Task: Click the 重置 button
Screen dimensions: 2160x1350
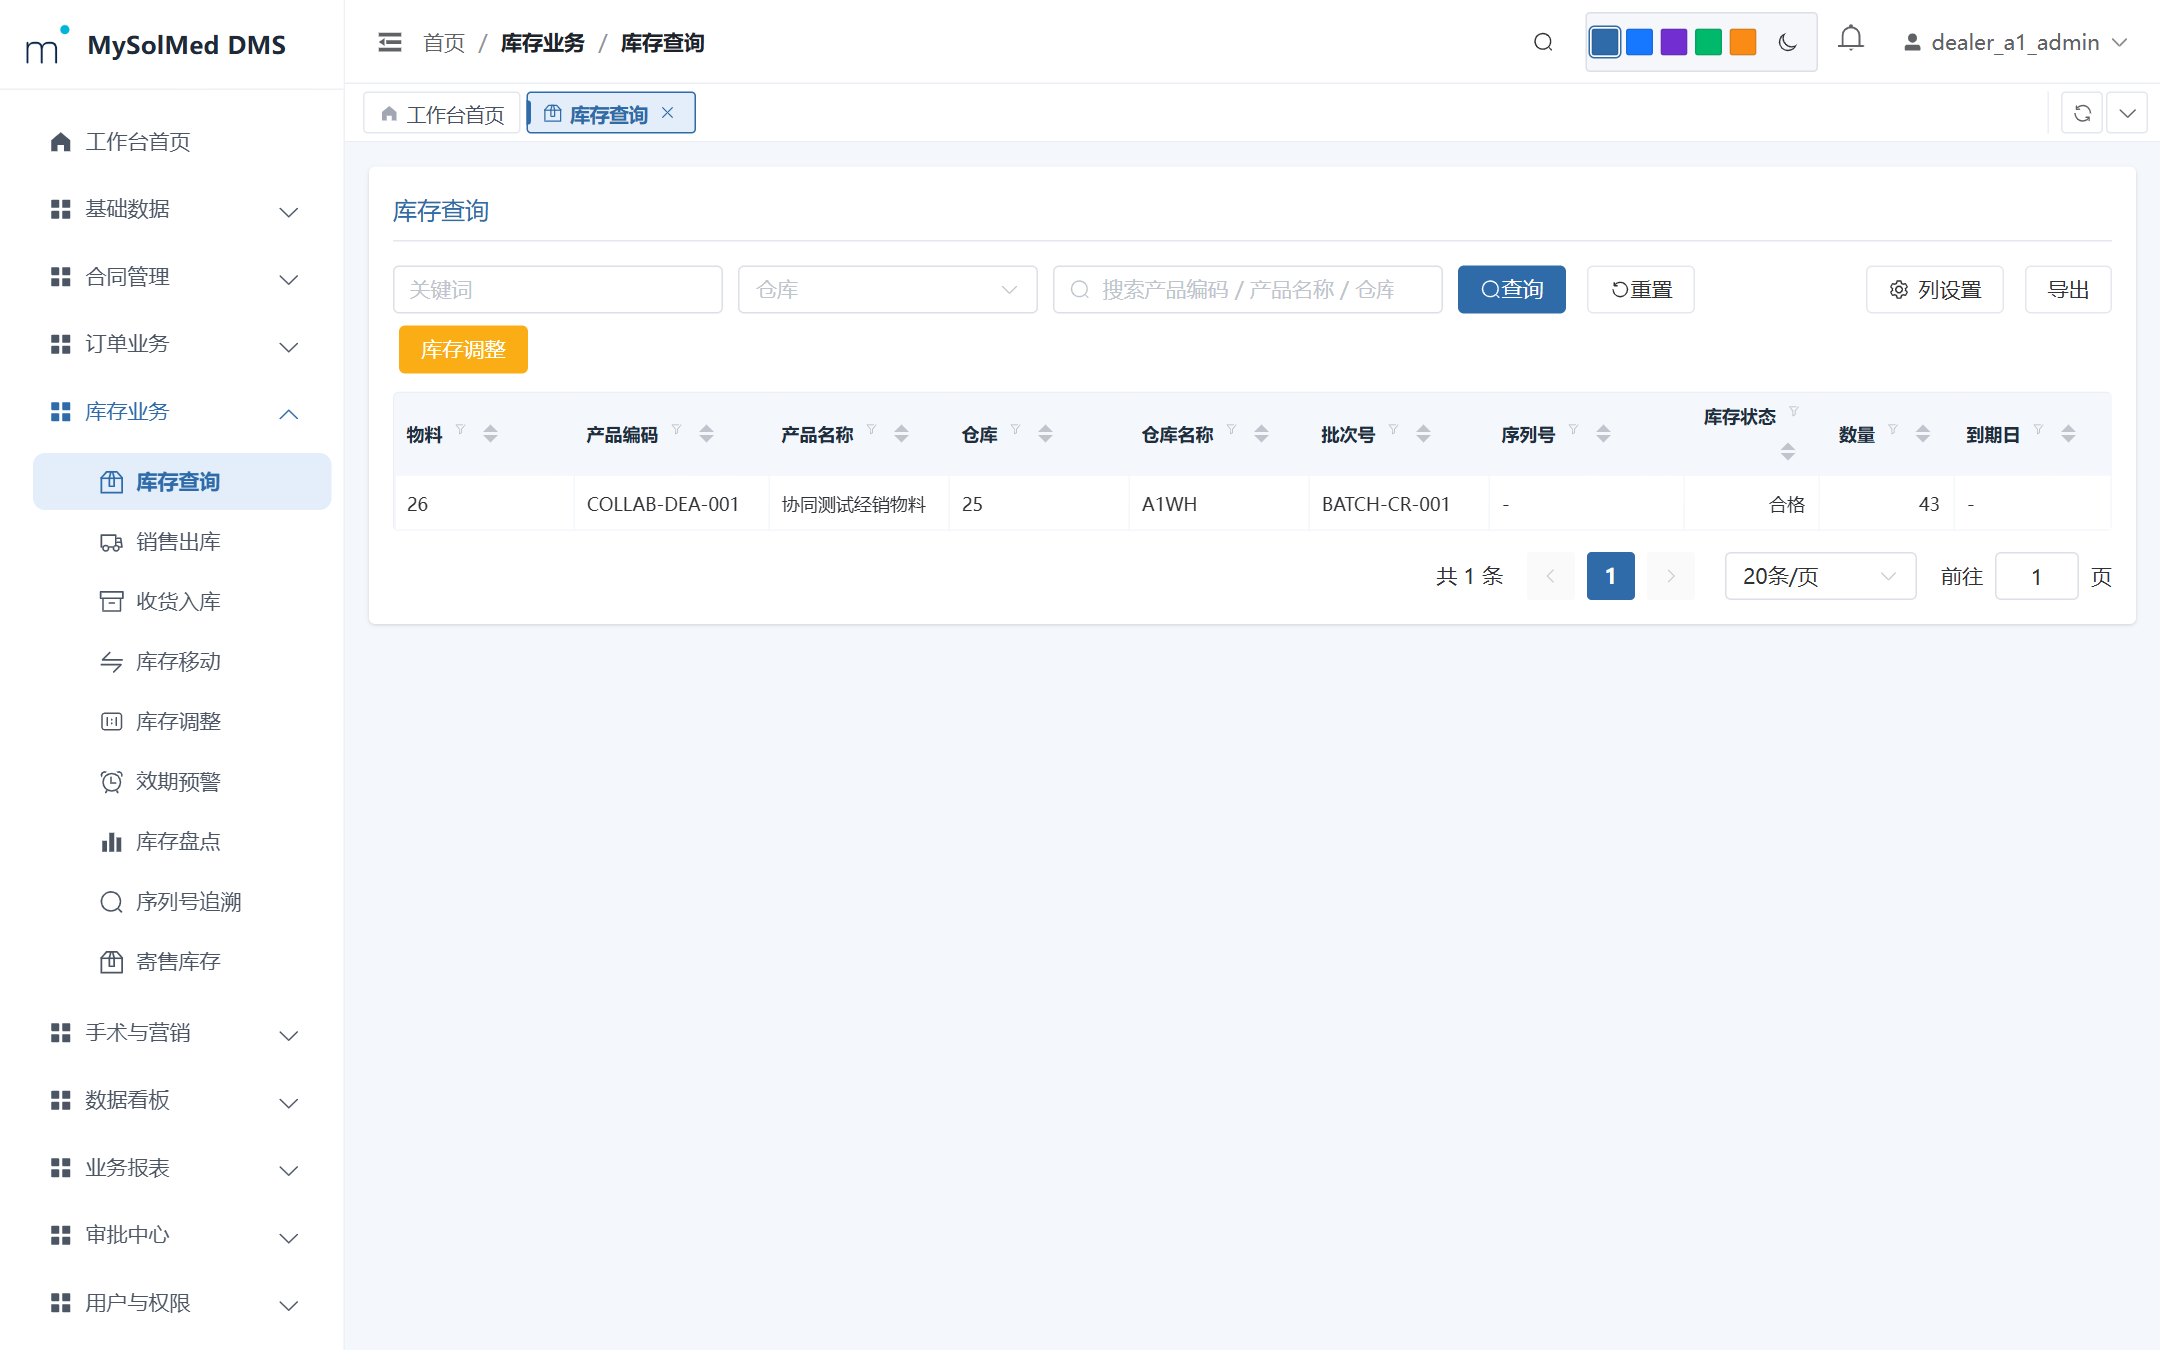Action: (x=1641, y=290)
